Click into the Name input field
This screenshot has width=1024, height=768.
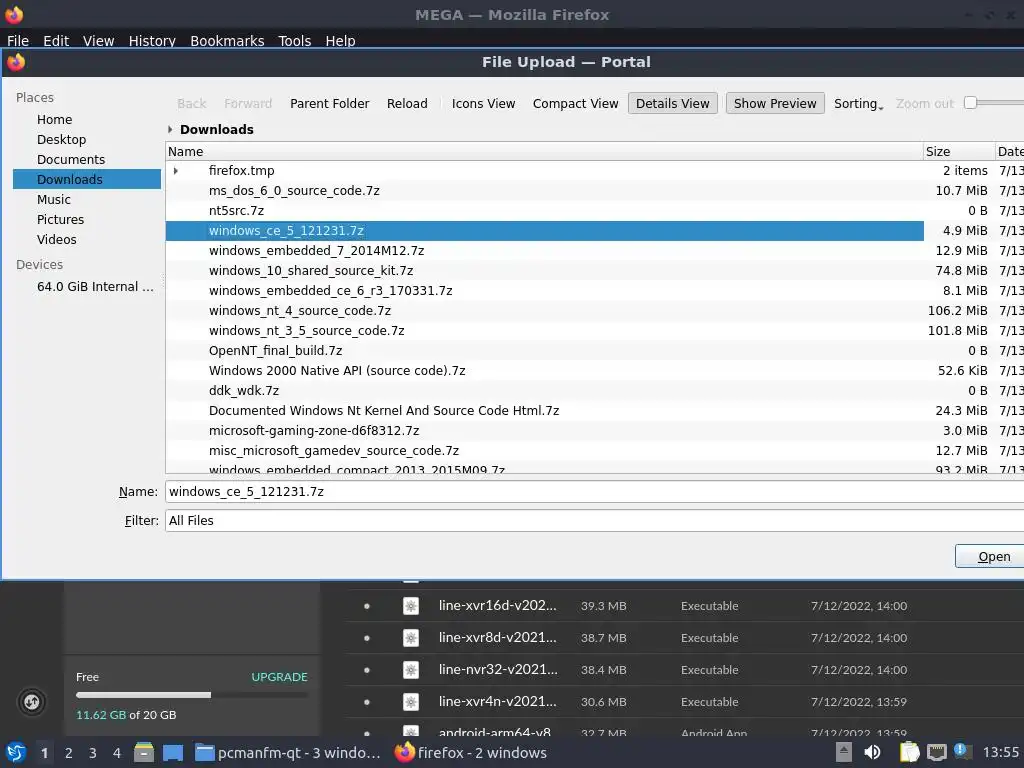[x=594, y=492]
